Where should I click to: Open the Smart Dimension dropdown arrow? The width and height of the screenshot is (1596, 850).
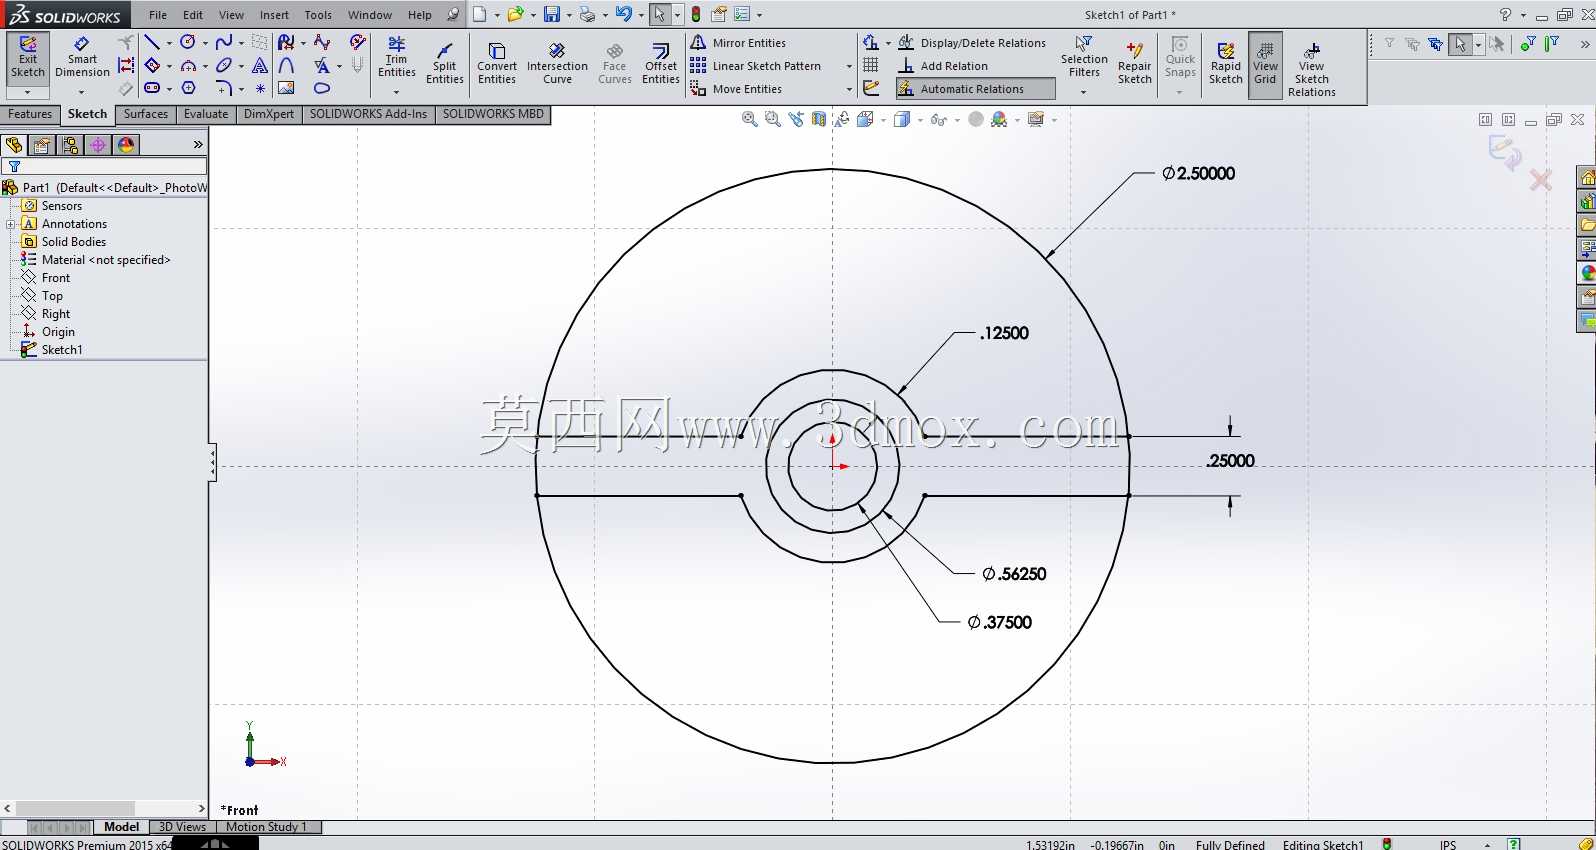(82, 92)
